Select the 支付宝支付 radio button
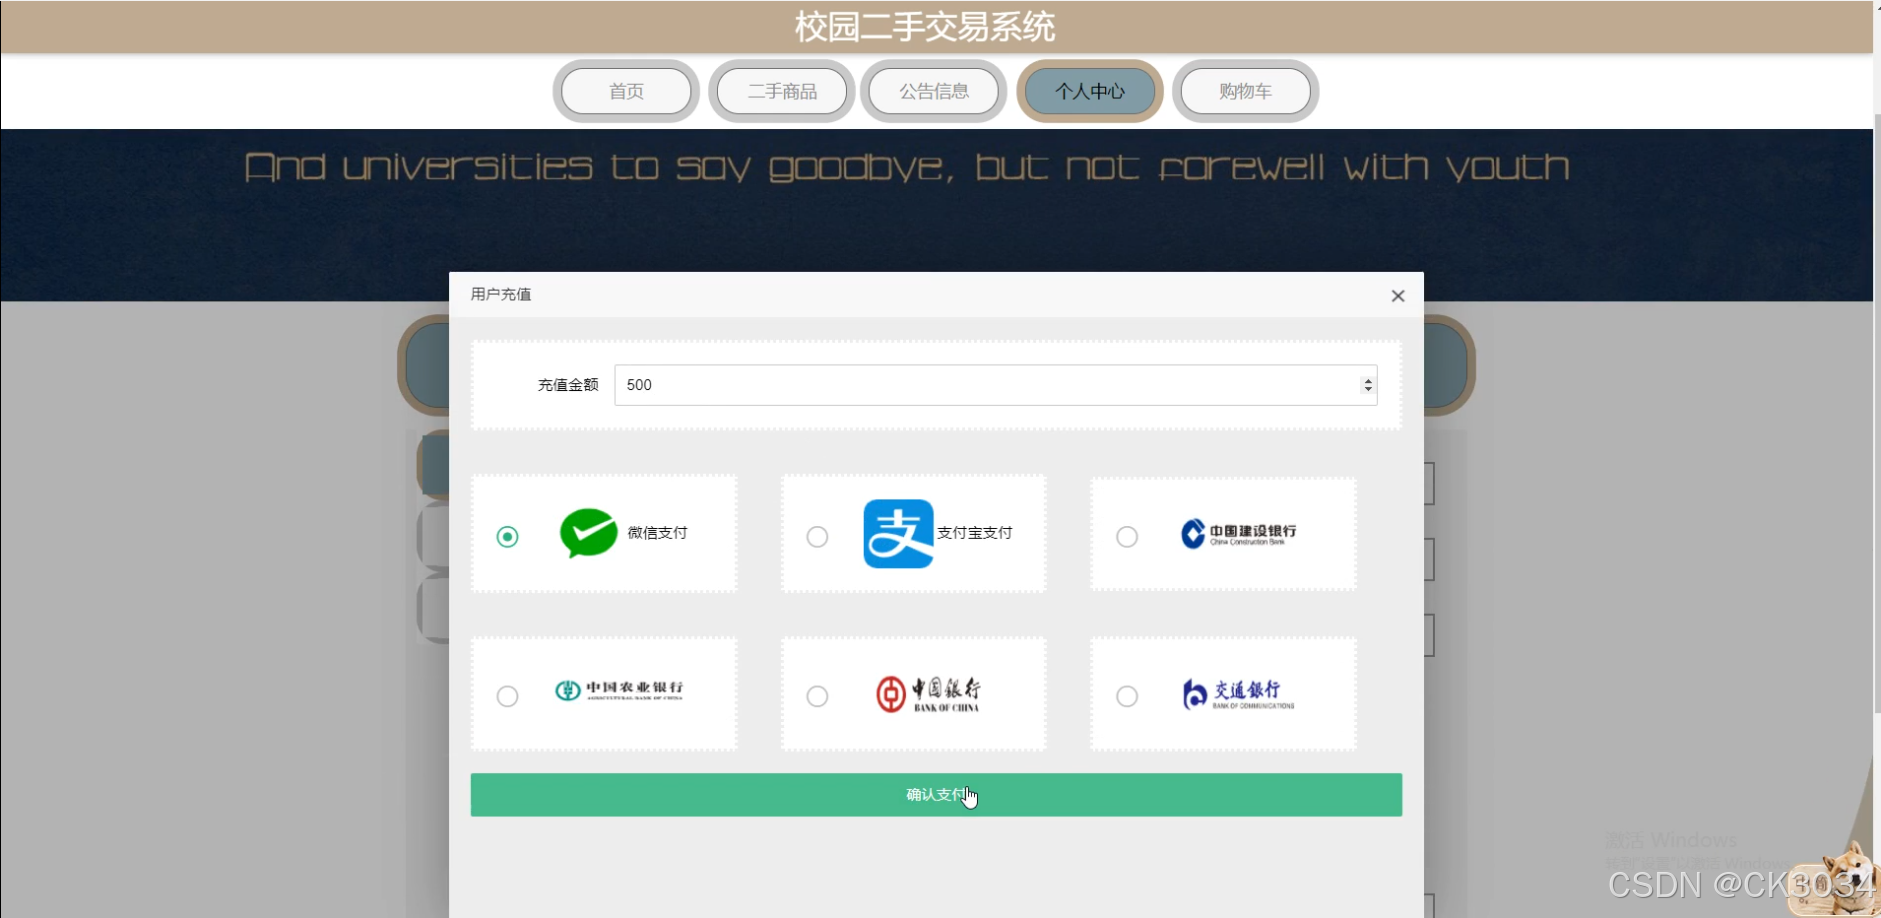The height and width of the screenshot is (918, 1881). (817, 537)
